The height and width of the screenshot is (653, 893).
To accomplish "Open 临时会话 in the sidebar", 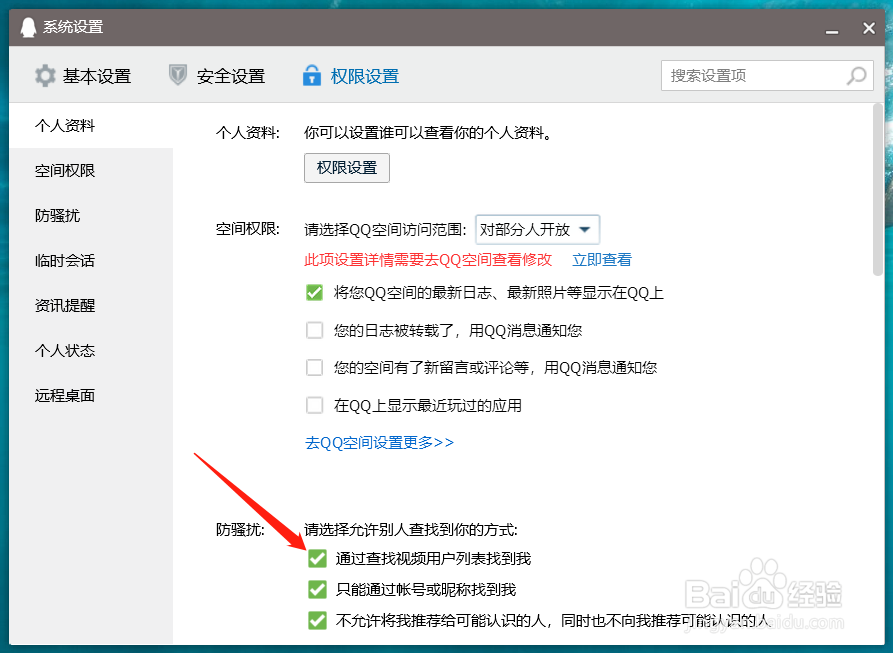I will click(91, 260).
